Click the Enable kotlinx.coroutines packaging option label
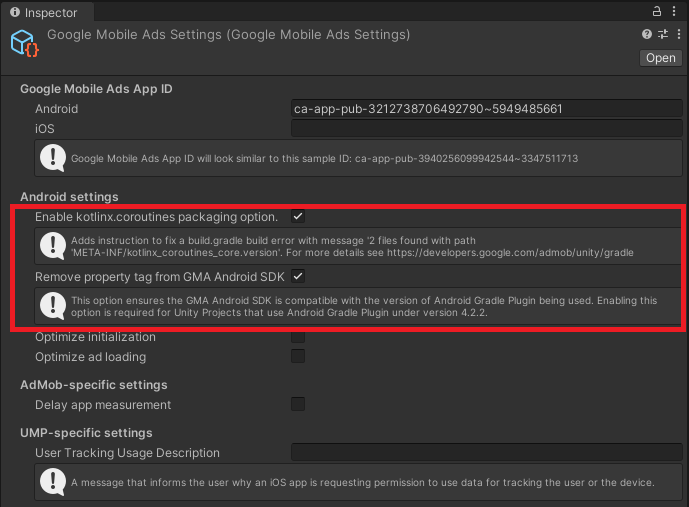The image size is (689, 507). pyautogui.click(x=156, y=217)
